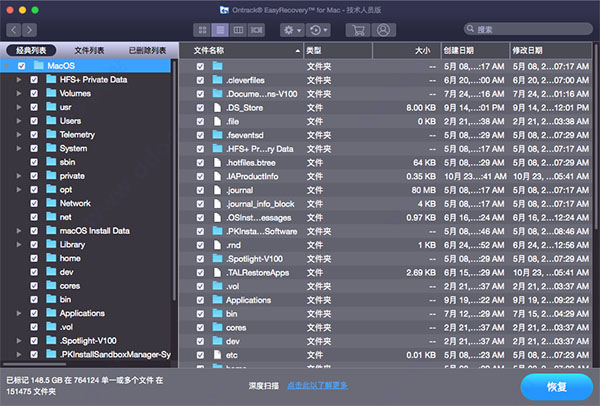Click the .file document icon in list

(x=217, y=121)
